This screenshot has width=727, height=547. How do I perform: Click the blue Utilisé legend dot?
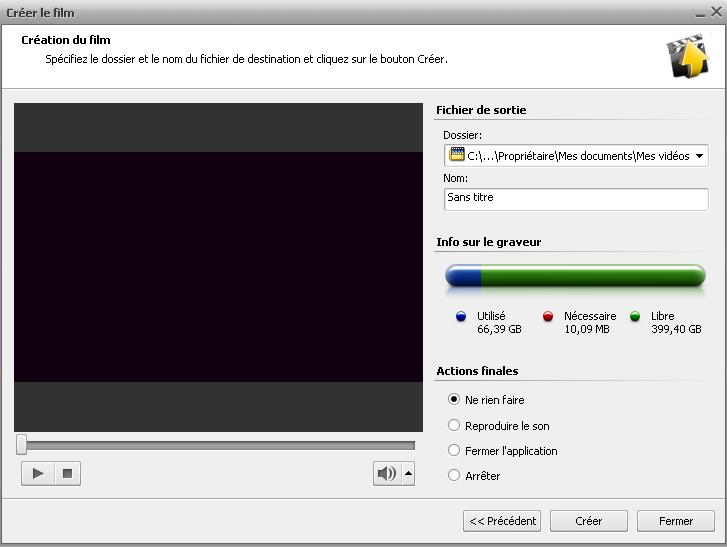pos(461,317)
